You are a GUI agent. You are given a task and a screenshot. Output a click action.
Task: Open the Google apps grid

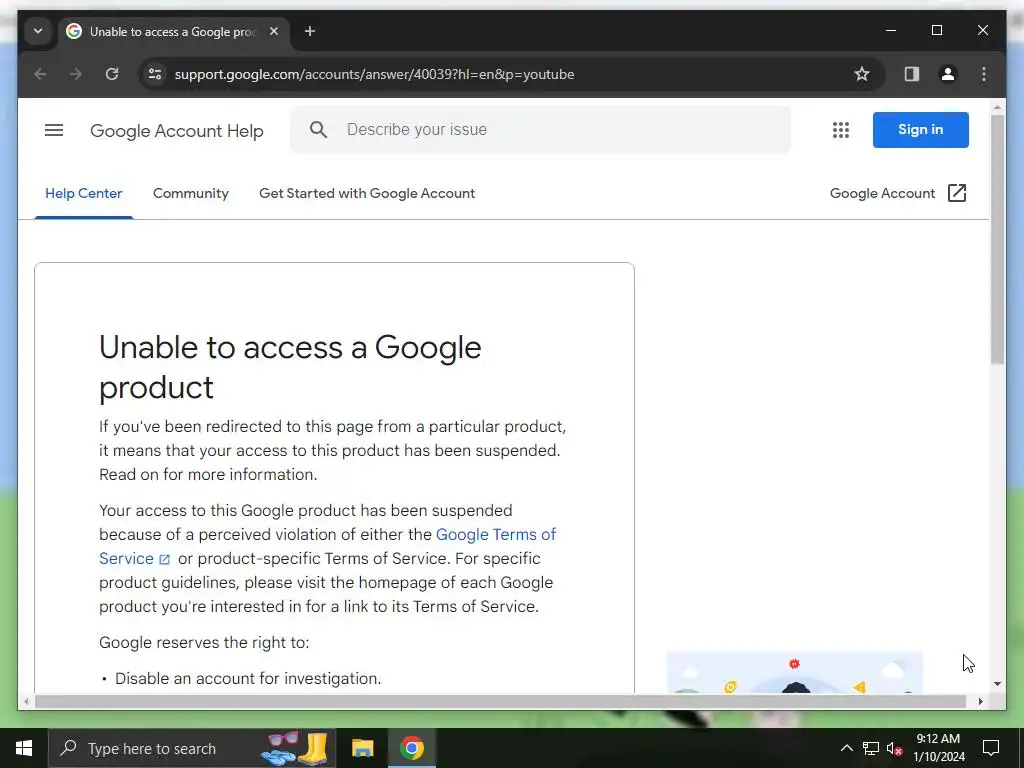click(x=840, y=130)
